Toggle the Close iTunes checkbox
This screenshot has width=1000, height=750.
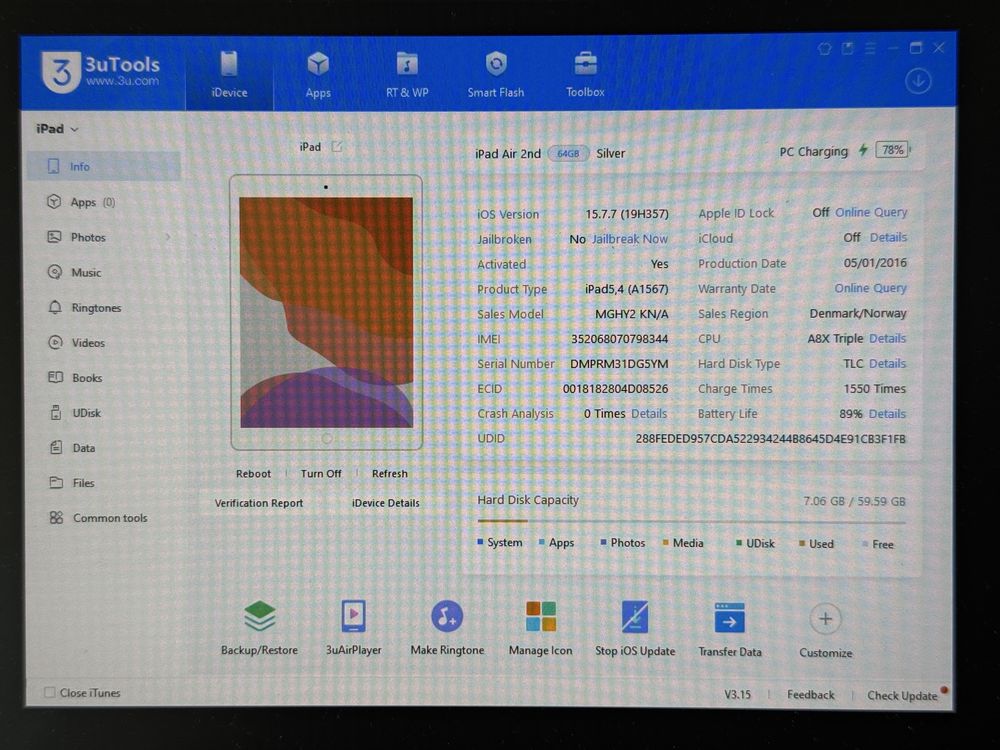(x=49, y=693)
